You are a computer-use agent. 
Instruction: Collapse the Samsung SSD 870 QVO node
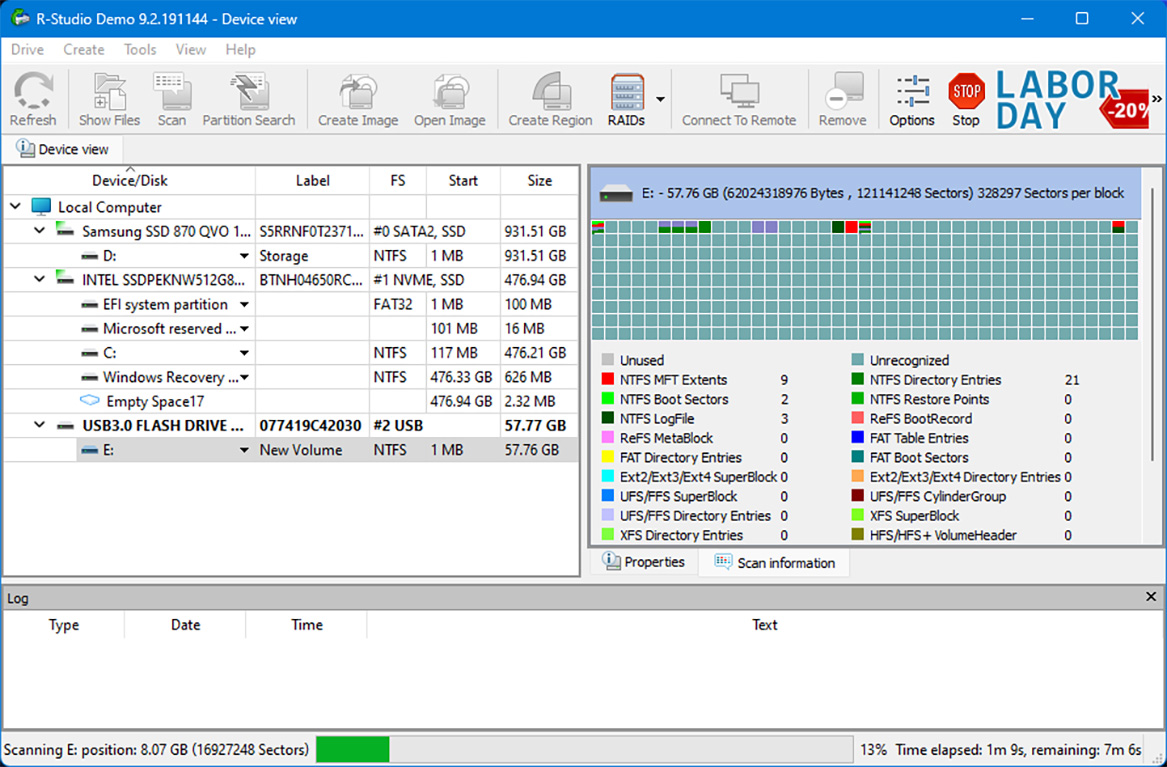point(40,231)
